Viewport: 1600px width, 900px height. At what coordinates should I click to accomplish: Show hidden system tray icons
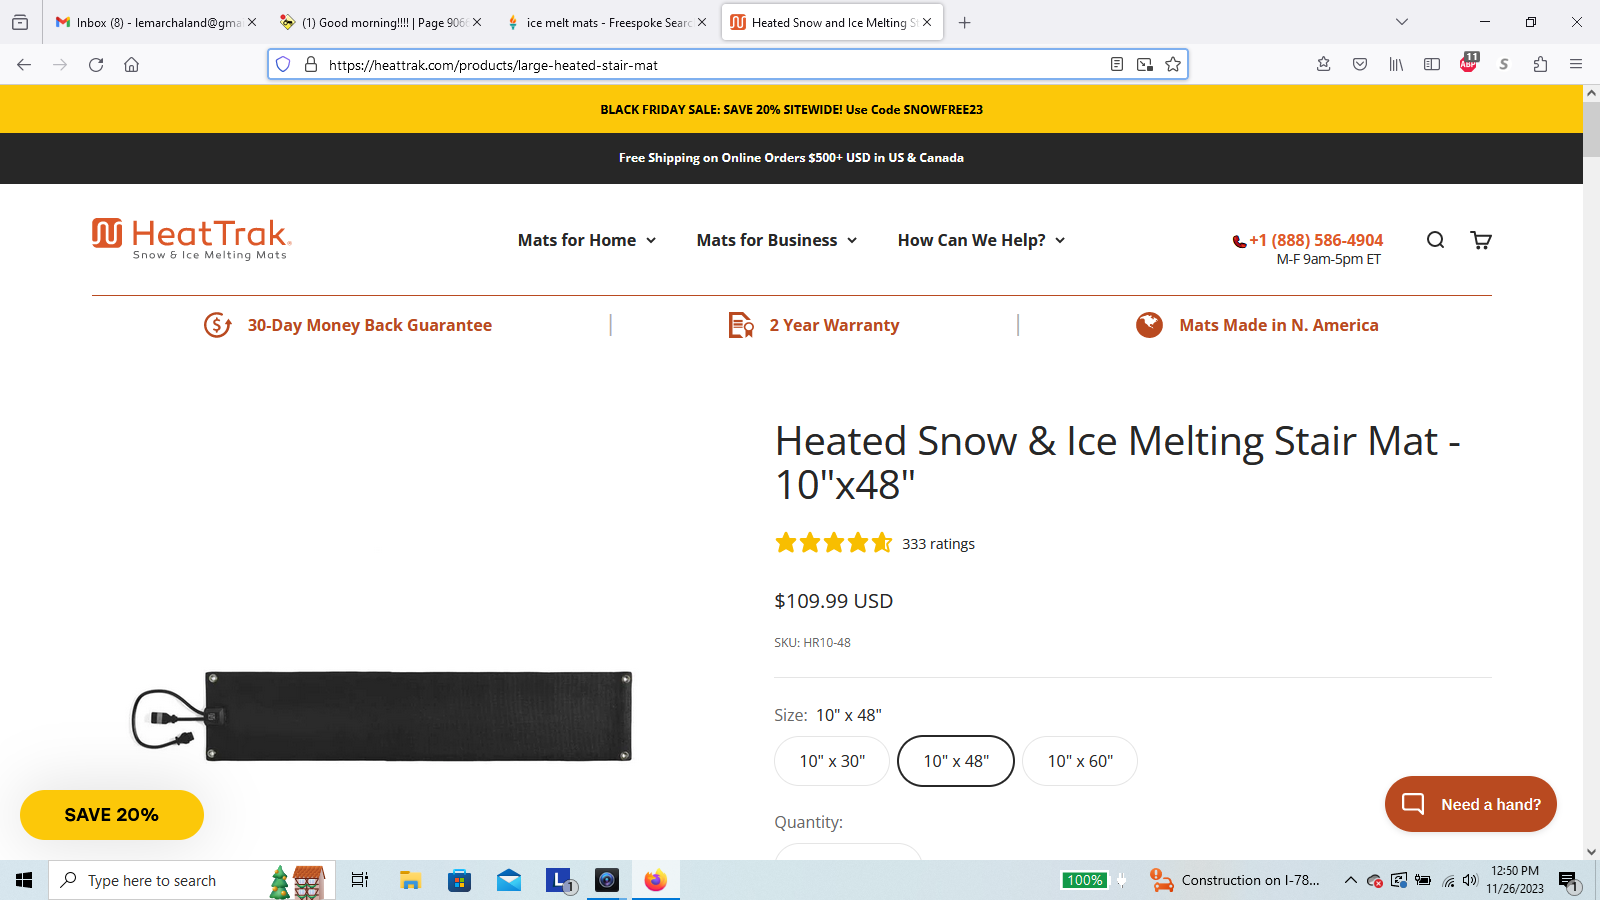1350,880
